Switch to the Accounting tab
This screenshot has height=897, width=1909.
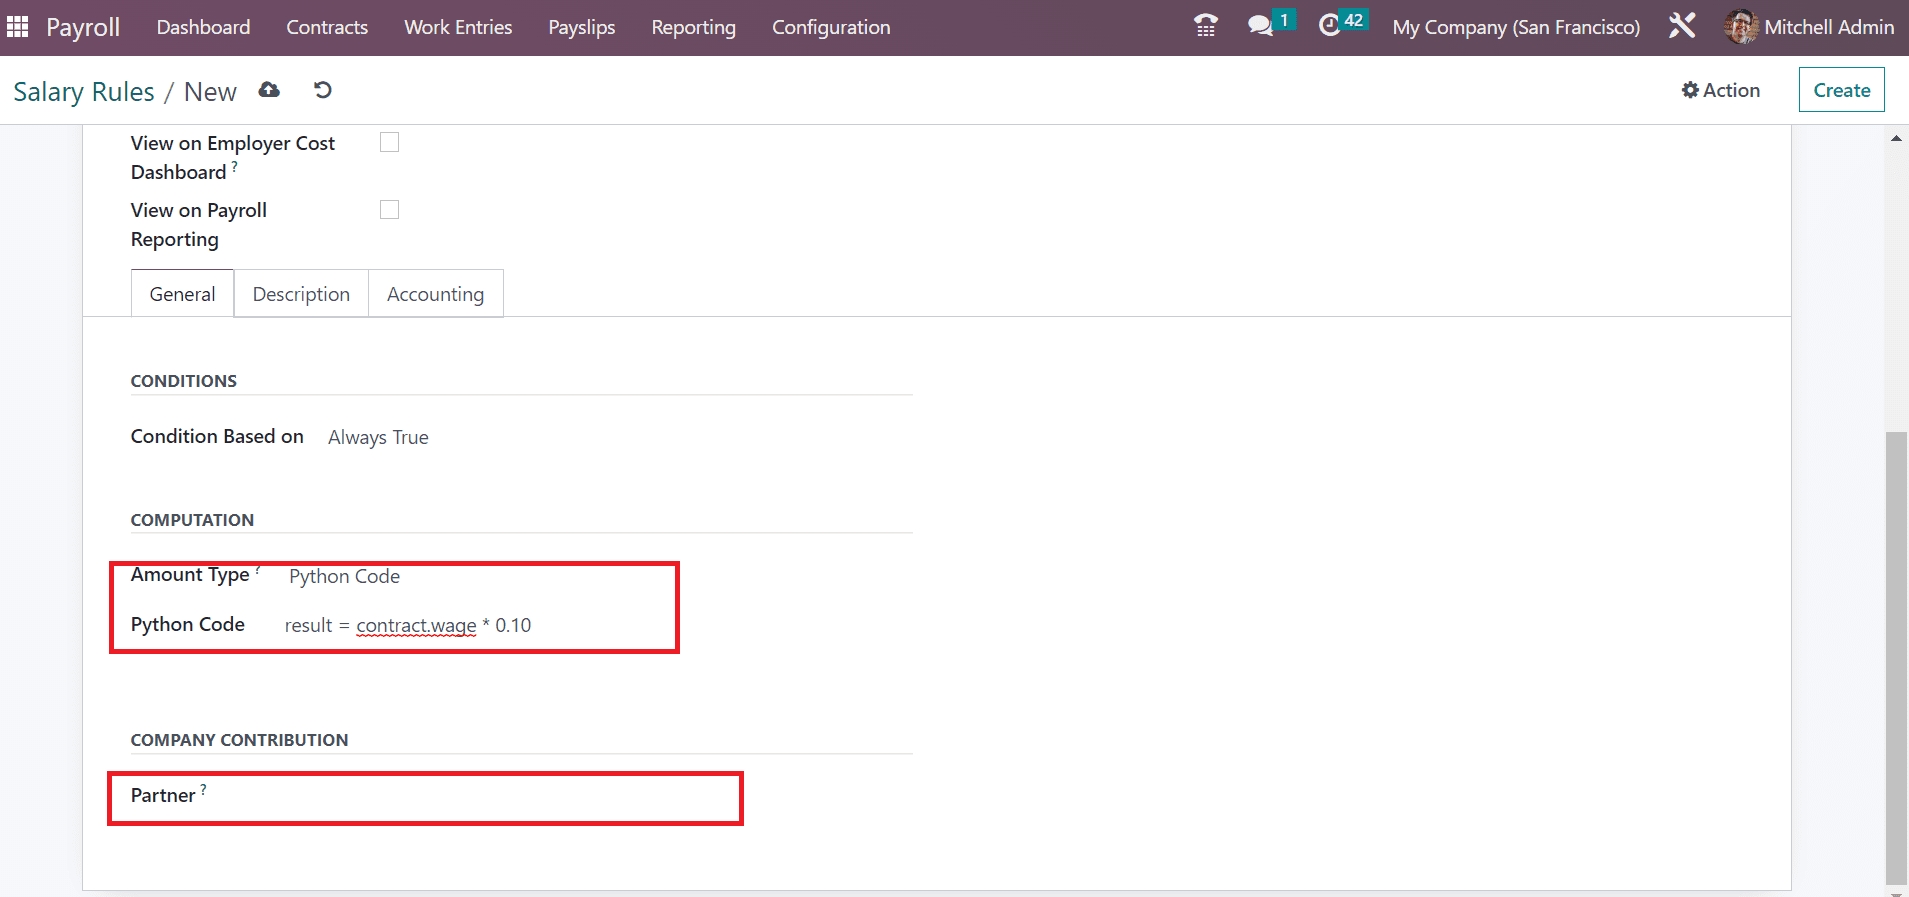435,294
